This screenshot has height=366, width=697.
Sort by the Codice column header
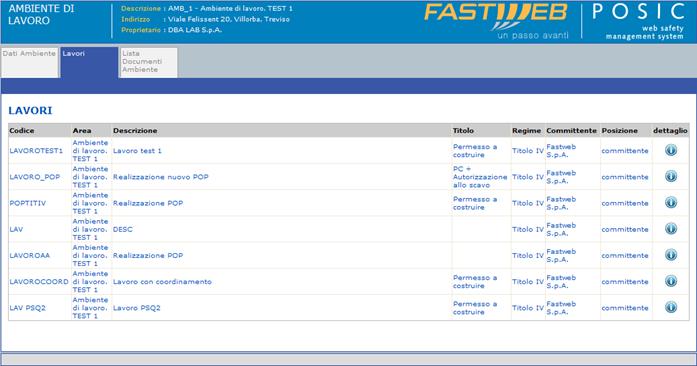(x=22, y=131)
